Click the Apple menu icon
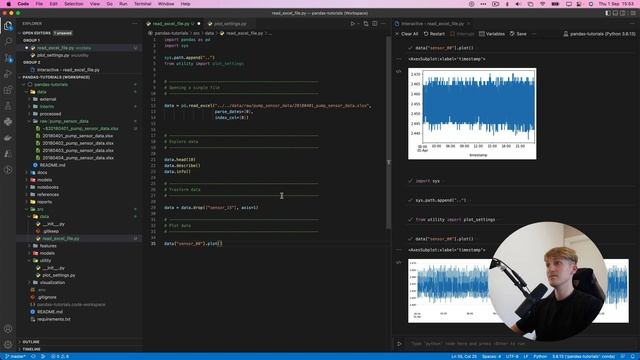This screenshot has width=640, height=360. (8, 4)
